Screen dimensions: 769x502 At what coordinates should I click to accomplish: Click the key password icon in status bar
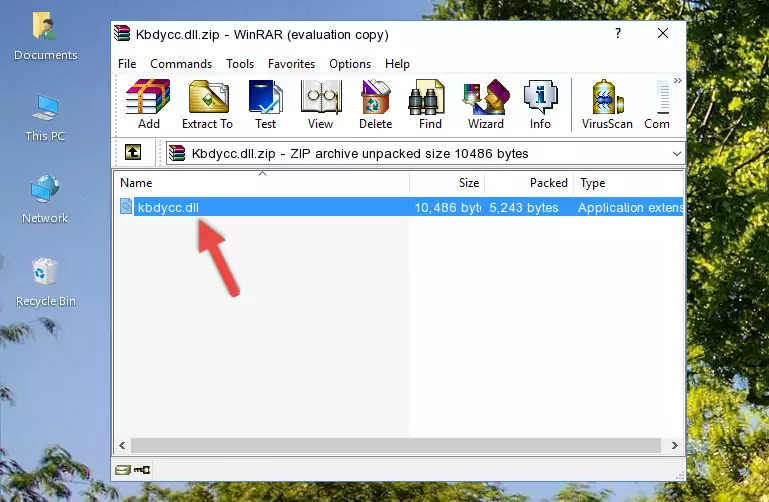pos(142,470)
